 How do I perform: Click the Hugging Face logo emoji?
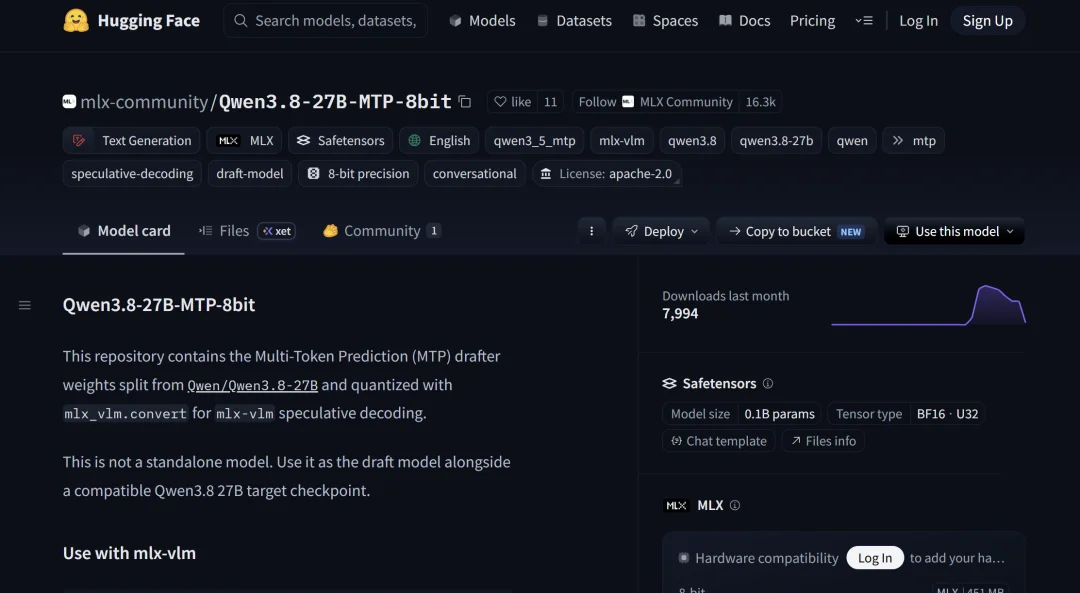pyautogui.click(x=76, y=21)
